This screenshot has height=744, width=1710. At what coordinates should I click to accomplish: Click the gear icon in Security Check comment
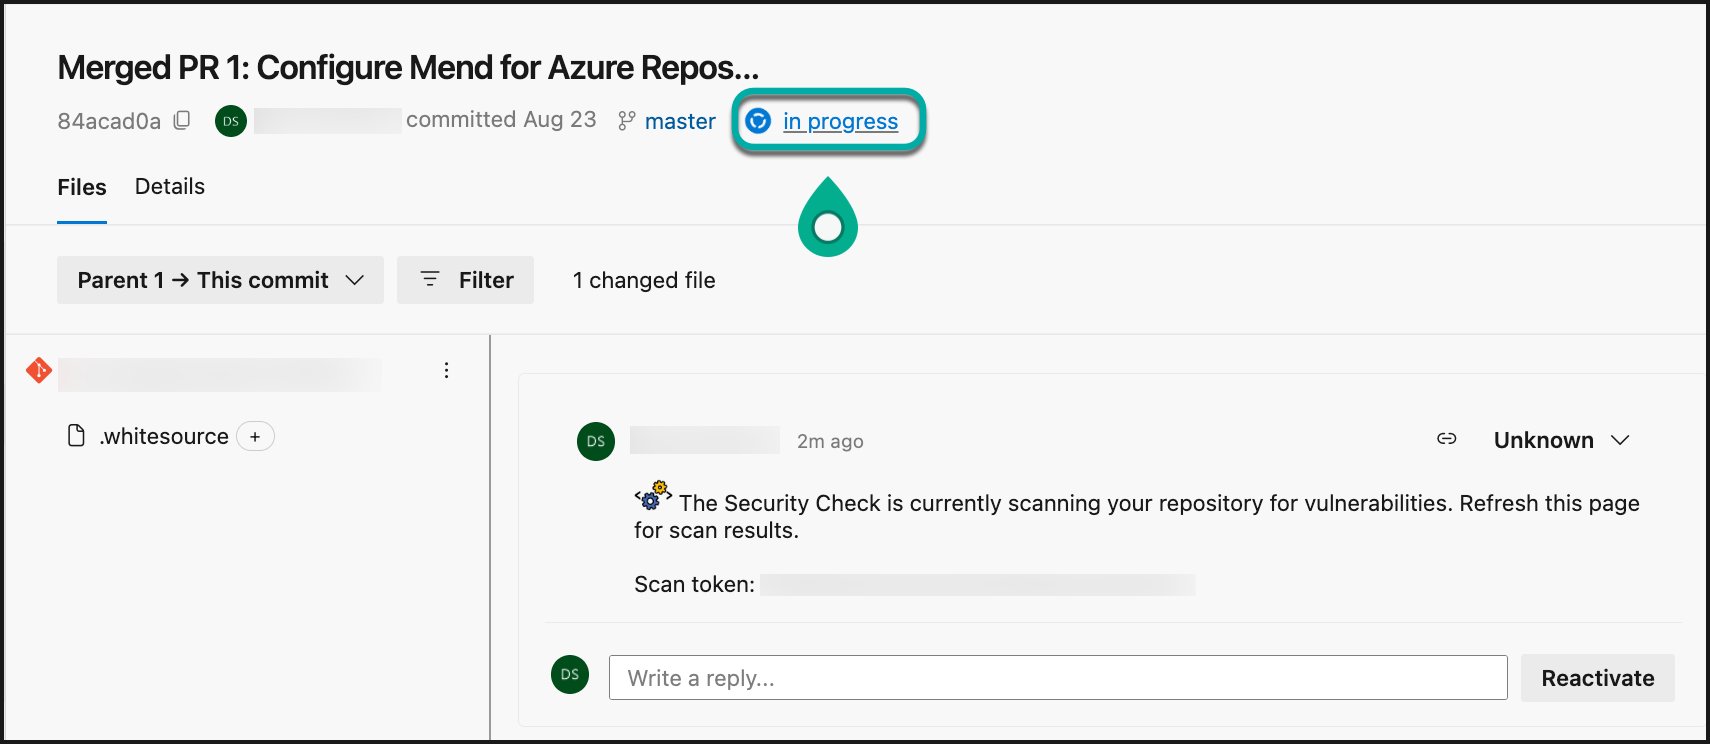coord(653,496)
